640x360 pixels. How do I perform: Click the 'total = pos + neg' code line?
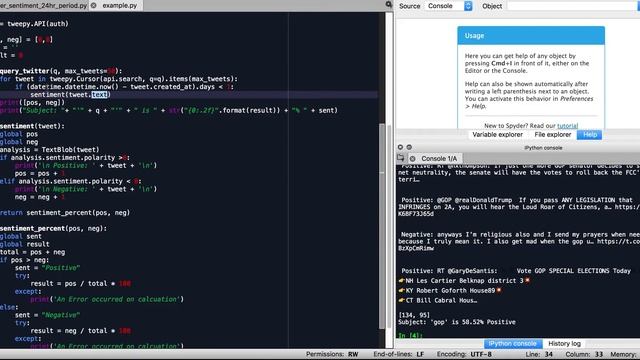[x=33, y=252]
